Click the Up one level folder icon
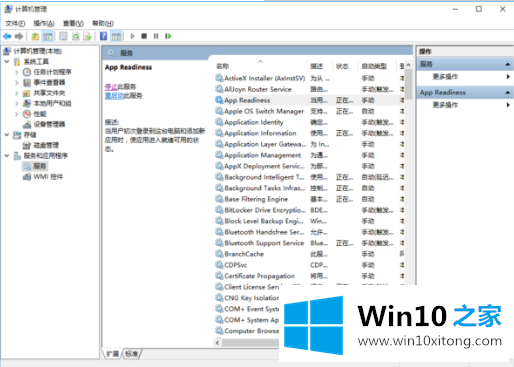The image size is (514, 367). pyautogui.click(x=35, y=36)
